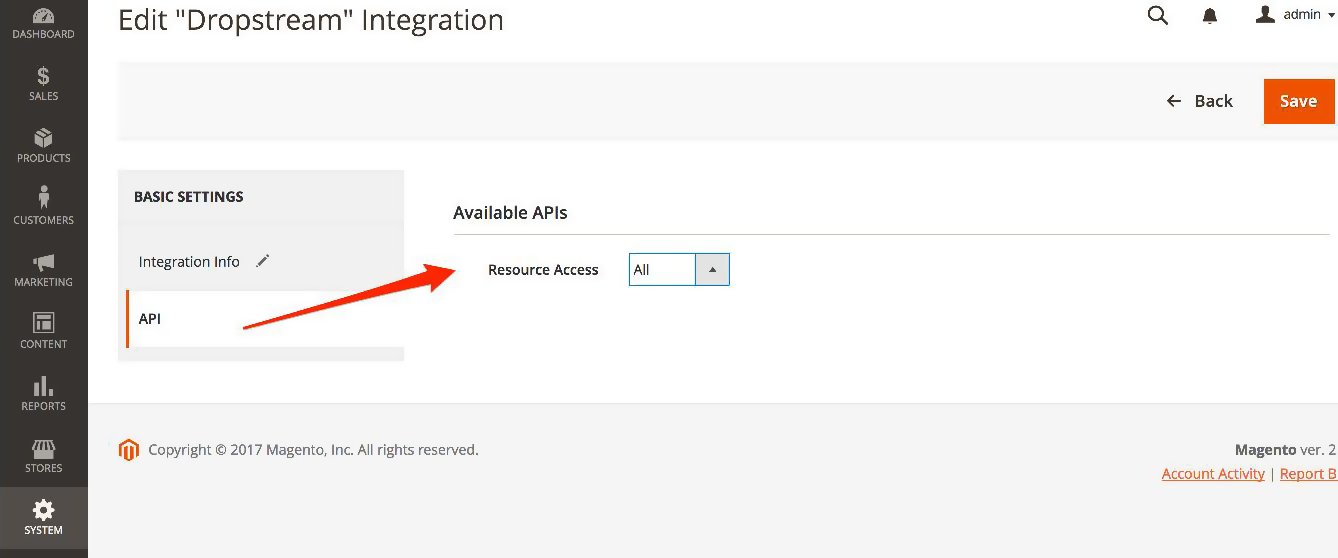1338x558 pixels.
Task: Save the integration
Action: pyautogui.click(x=1299, y=101)
